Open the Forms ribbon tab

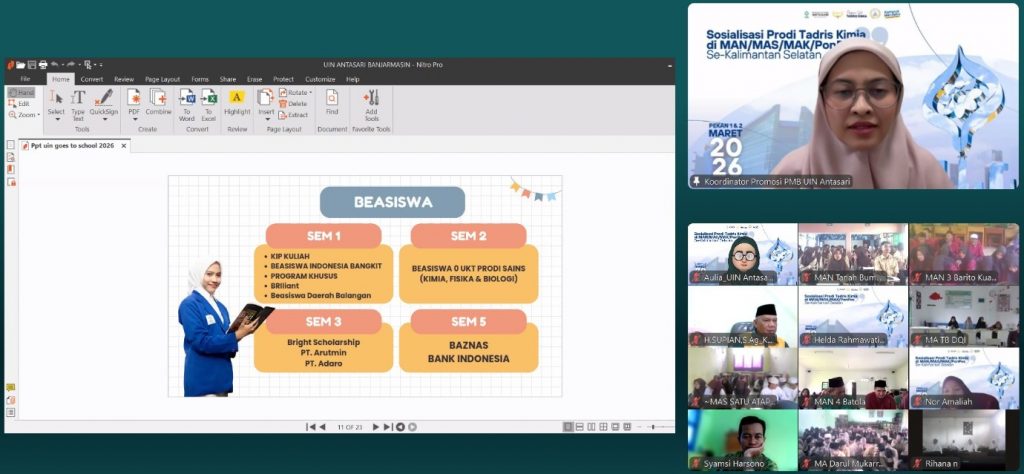coord(200,79)
